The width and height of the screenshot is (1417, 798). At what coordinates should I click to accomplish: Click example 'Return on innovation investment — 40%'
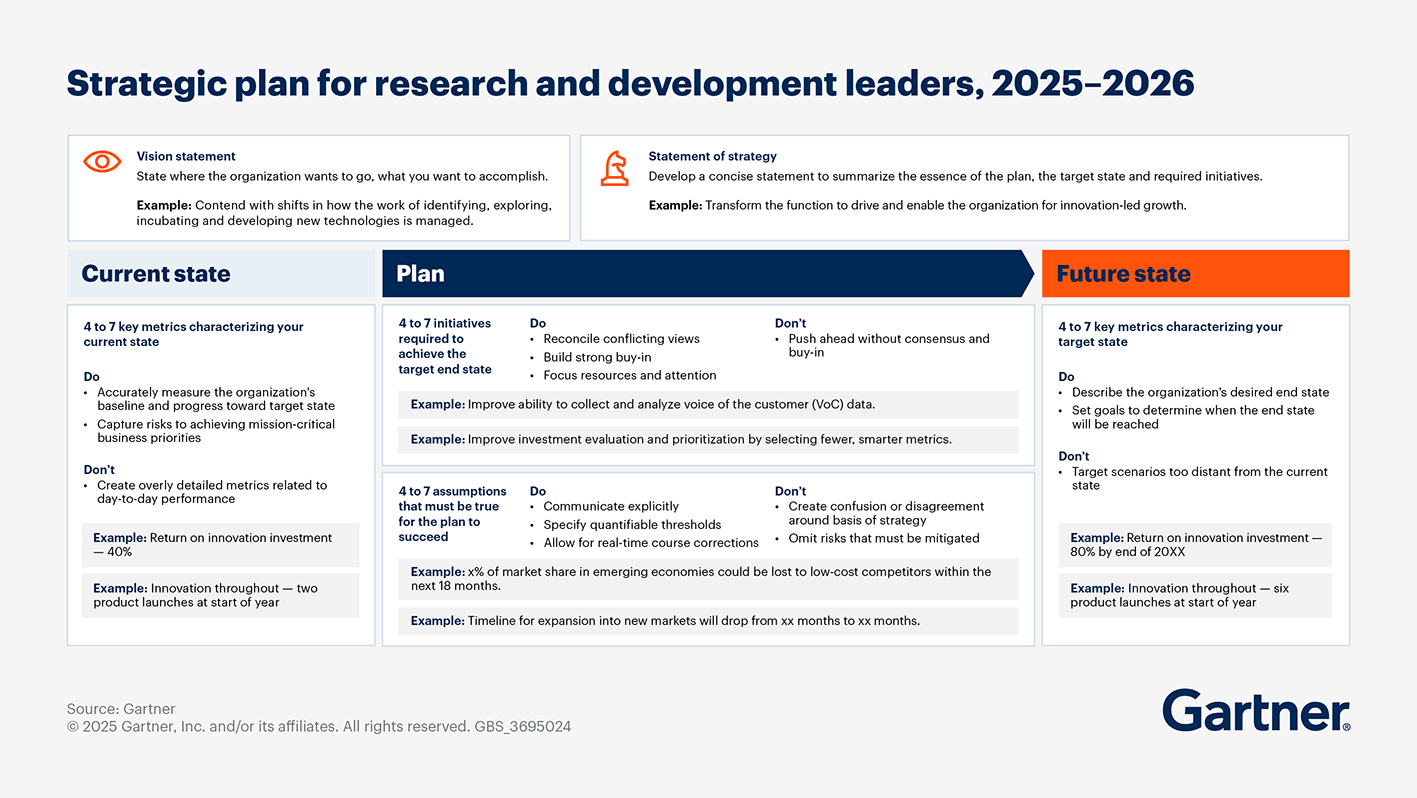click(220, 545)
